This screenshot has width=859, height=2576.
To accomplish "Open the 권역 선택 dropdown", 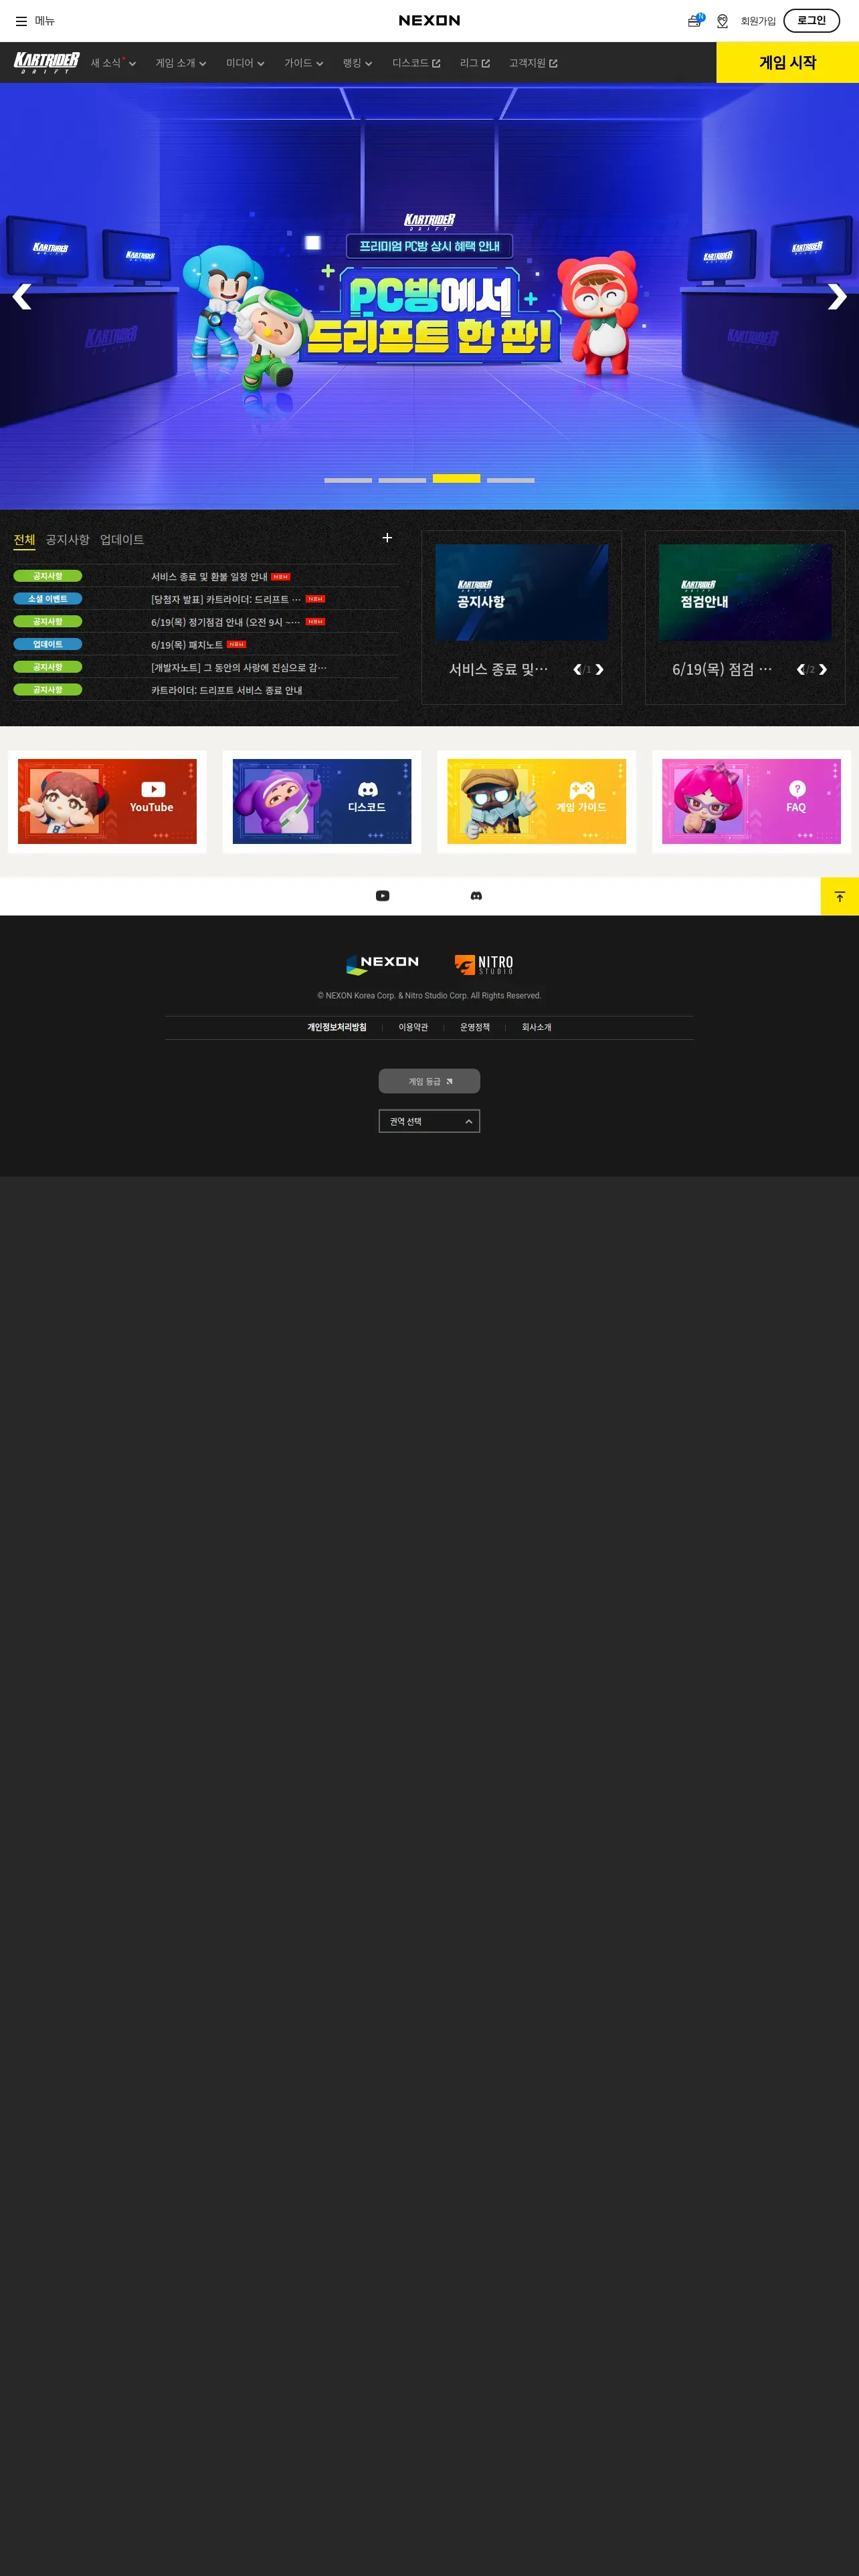I will (429, 1121).
